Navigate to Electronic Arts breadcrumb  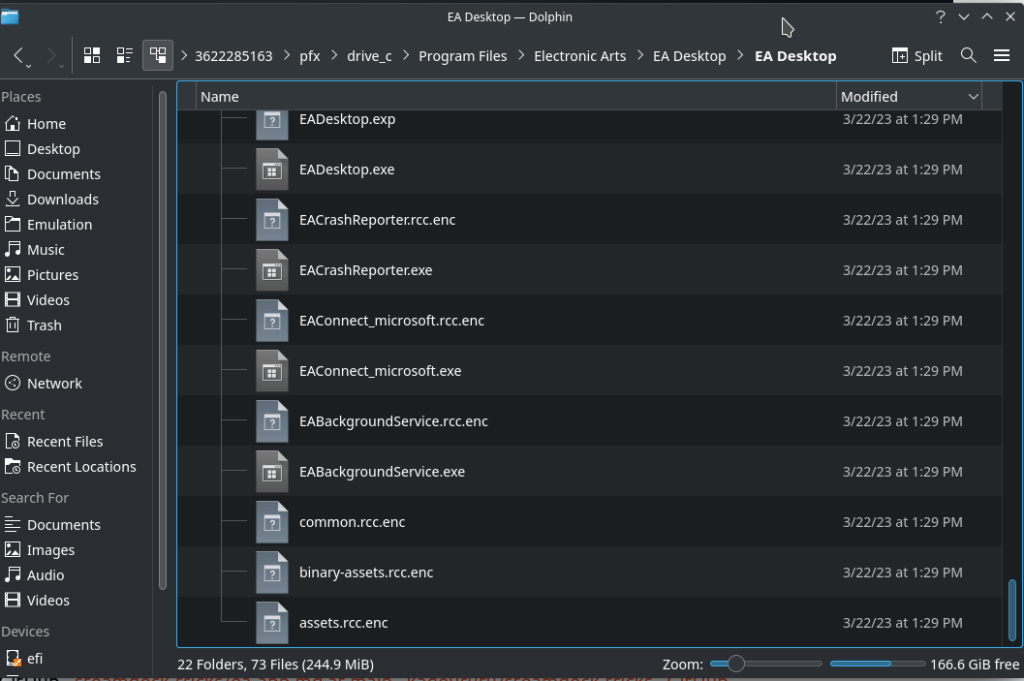coord(580,56)
